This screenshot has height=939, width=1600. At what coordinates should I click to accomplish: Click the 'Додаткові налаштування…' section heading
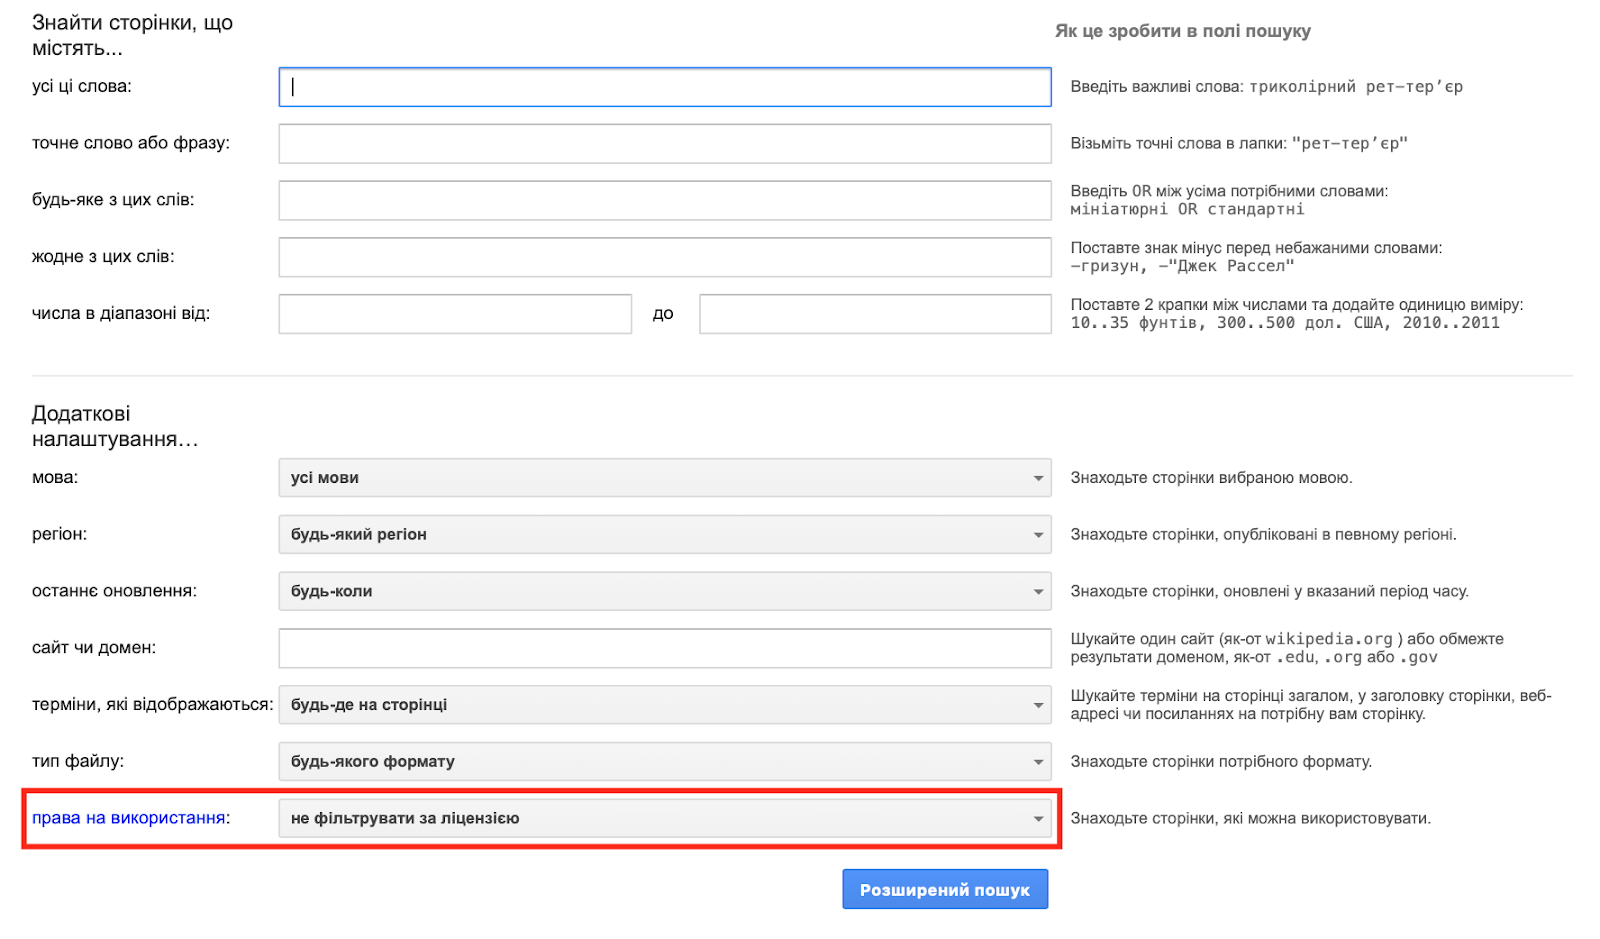coord(115,427)
